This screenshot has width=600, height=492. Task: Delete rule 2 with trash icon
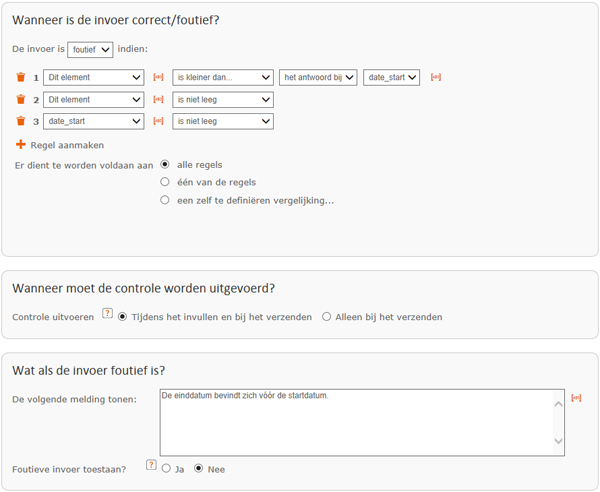pos(21,99)
